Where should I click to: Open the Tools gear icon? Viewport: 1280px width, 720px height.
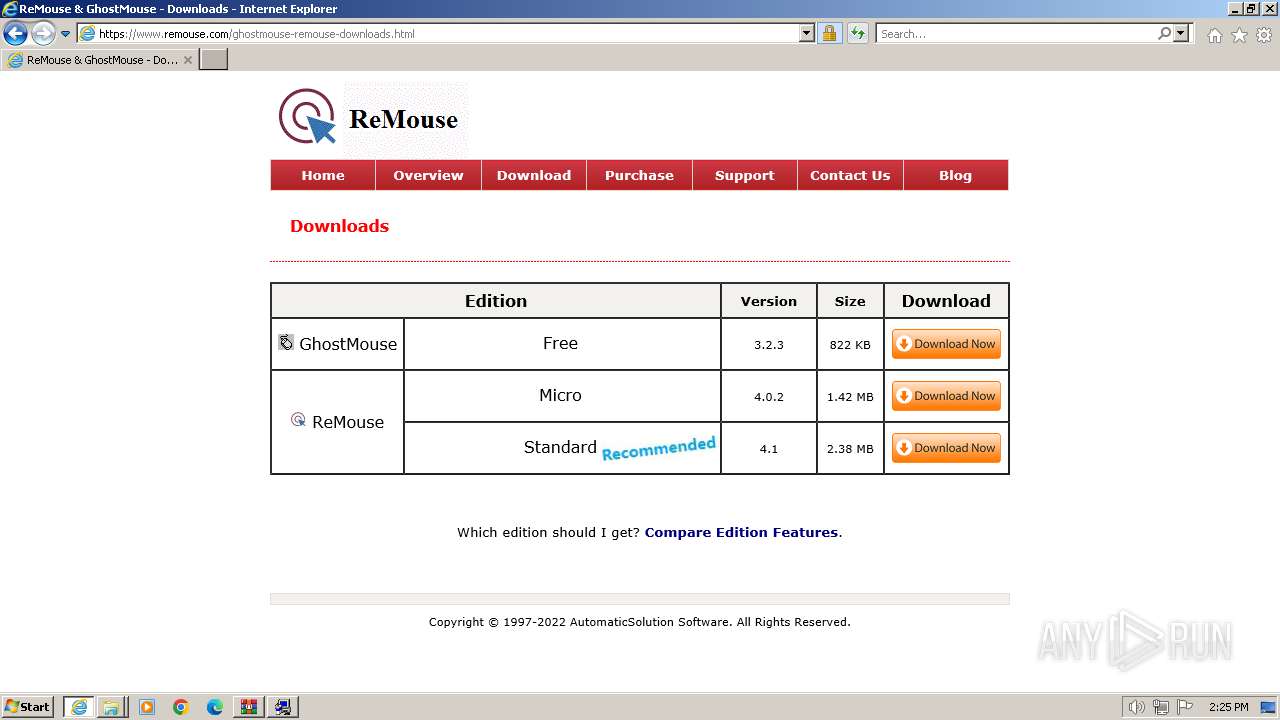[x=1264, y=35]
